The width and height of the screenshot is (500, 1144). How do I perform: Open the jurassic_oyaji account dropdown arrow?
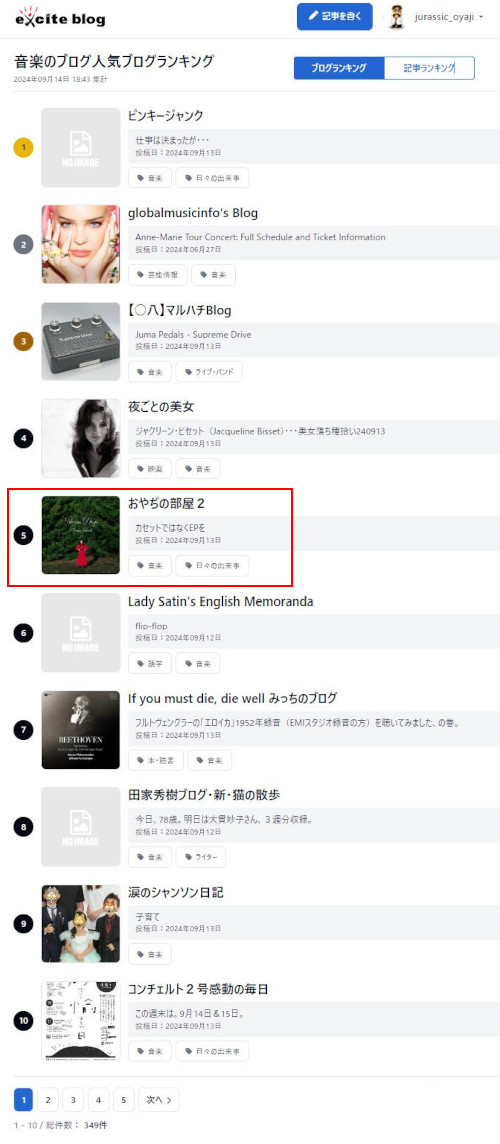click(x=481, y=18)
